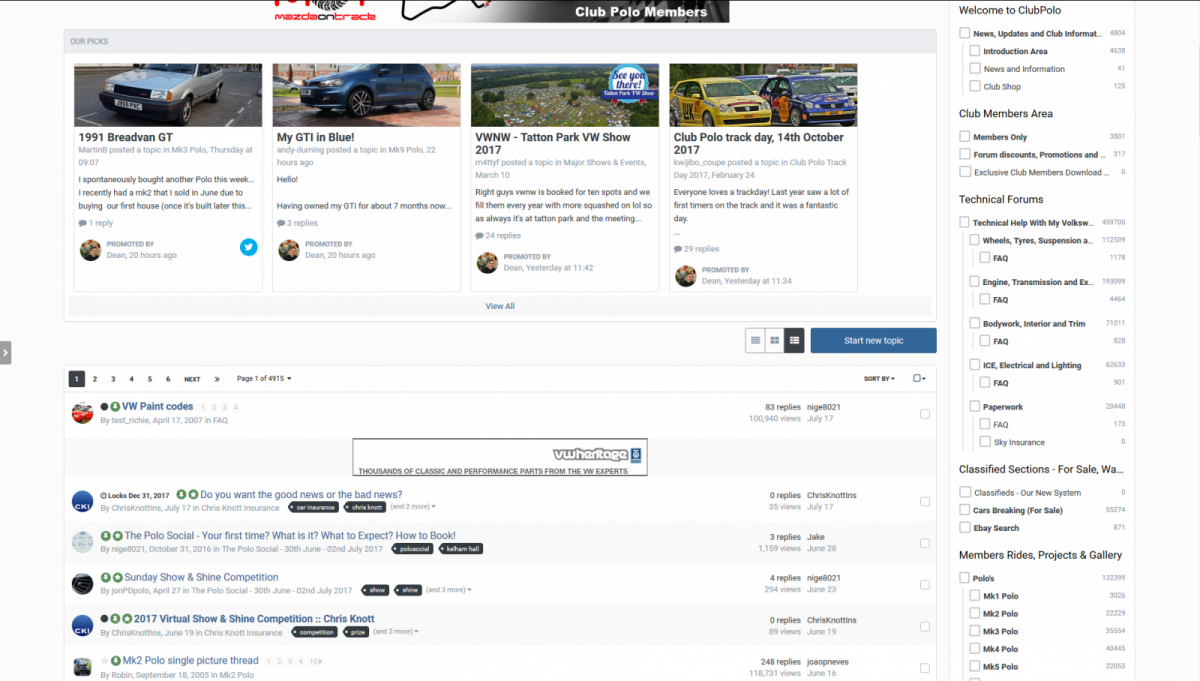Go to page 4 of topics
This screenshot has width=1200, height=681.
[x=131, y=379]
